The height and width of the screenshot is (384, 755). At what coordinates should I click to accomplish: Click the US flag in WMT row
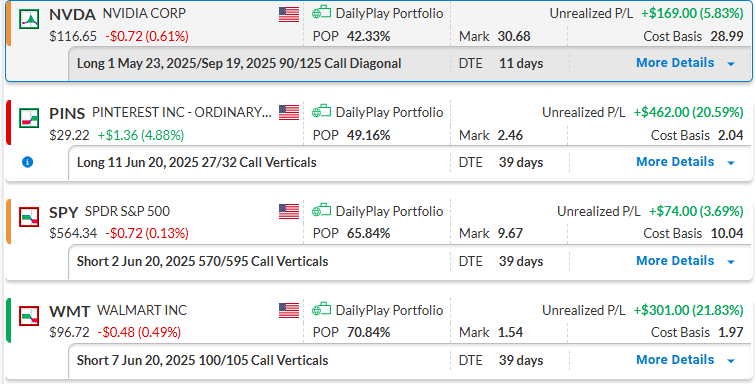tap(289, 311)
